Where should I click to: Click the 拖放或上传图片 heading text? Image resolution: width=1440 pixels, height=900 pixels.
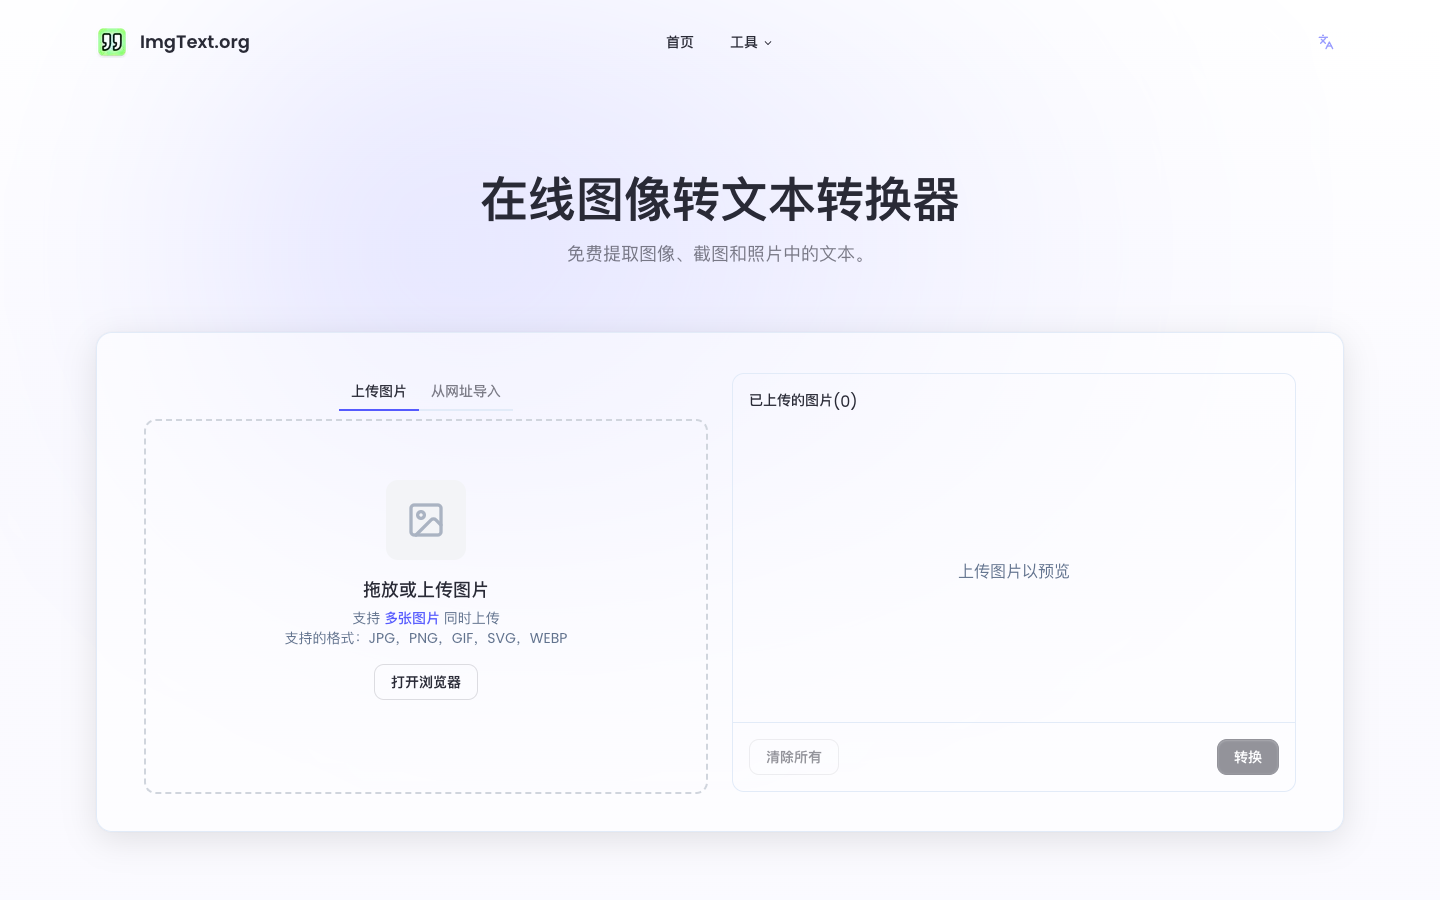pos(426,590)
